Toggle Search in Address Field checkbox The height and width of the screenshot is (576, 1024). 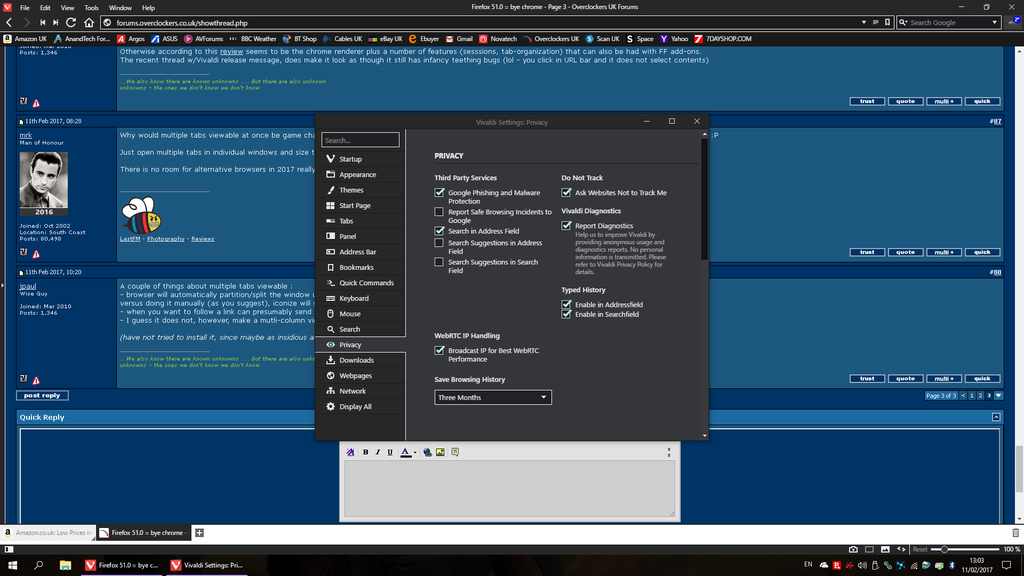point(439,231)
